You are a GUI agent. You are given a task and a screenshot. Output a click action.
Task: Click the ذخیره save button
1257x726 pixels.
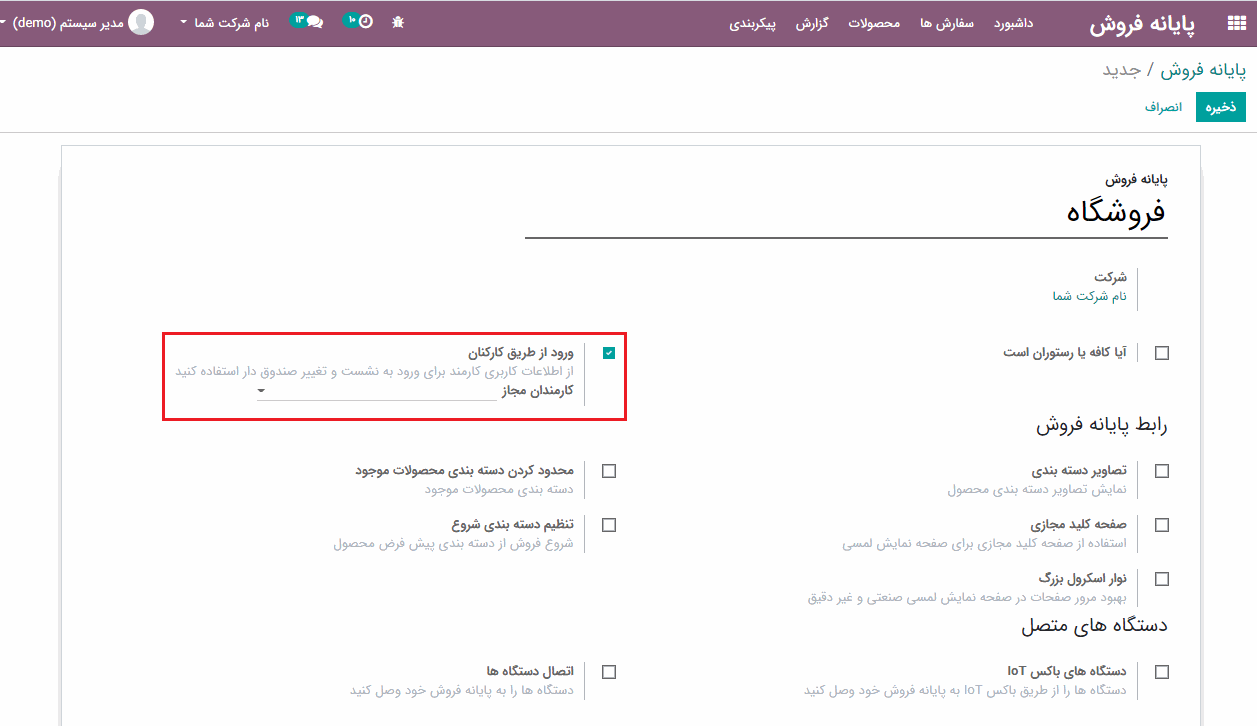tap(1220, 106)
